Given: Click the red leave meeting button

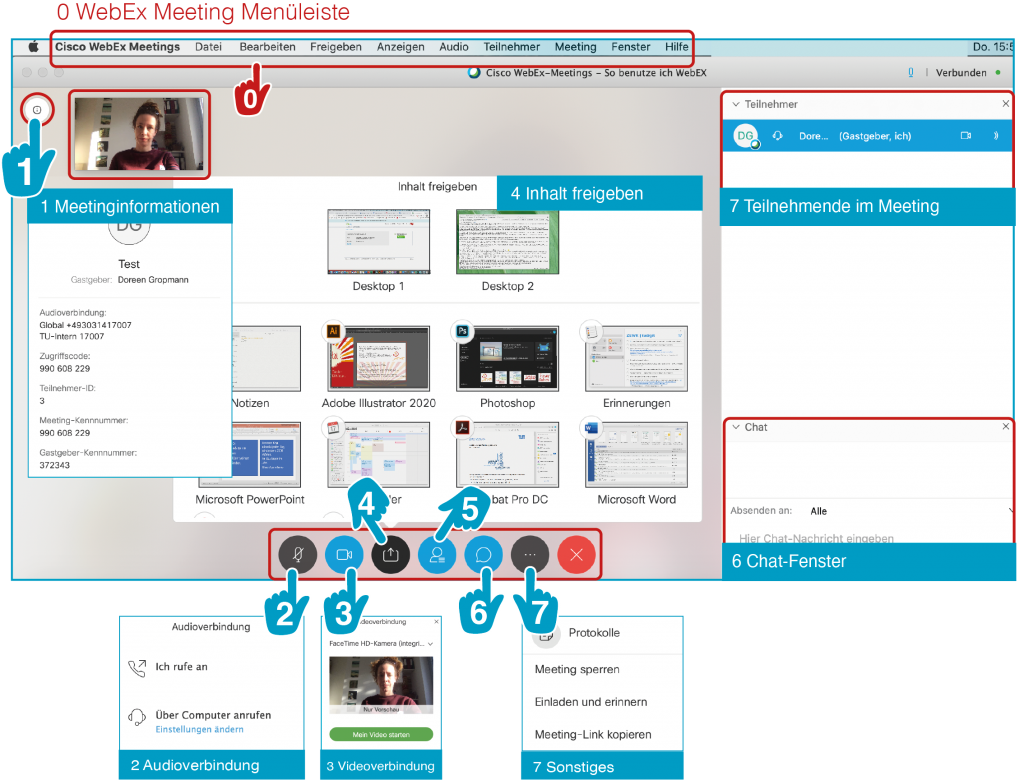Looking at the screenshot, I should (x=576, y=555).
